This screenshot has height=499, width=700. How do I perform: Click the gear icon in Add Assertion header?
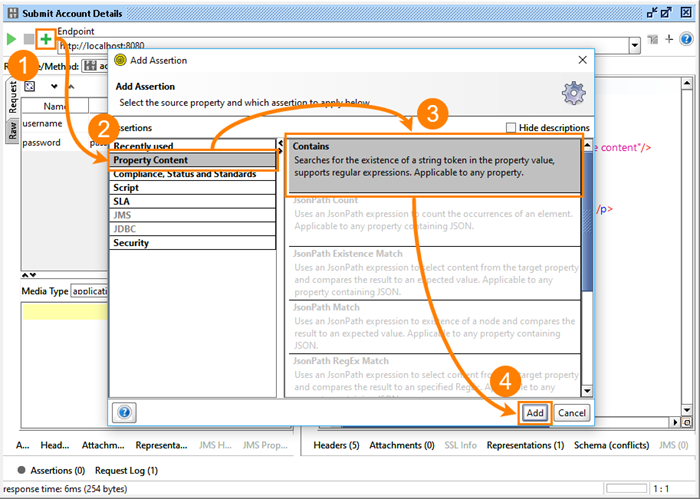(573, 94)
